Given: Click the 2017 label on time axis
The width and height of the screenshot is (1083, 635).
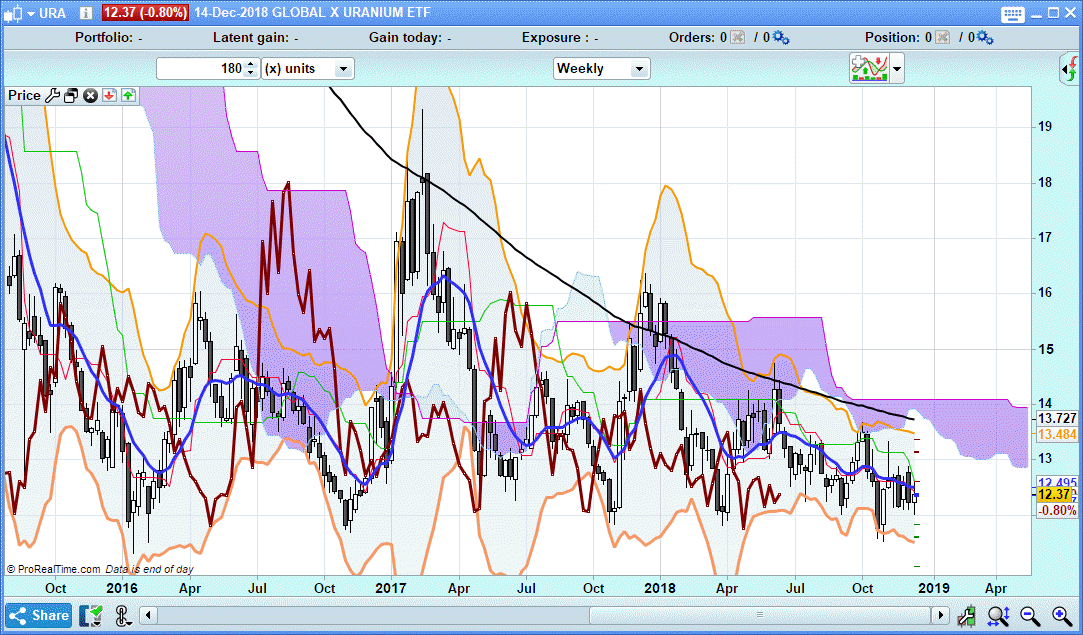Looking at the screenshot, I should pyautogui.click(x=391, y=588).
